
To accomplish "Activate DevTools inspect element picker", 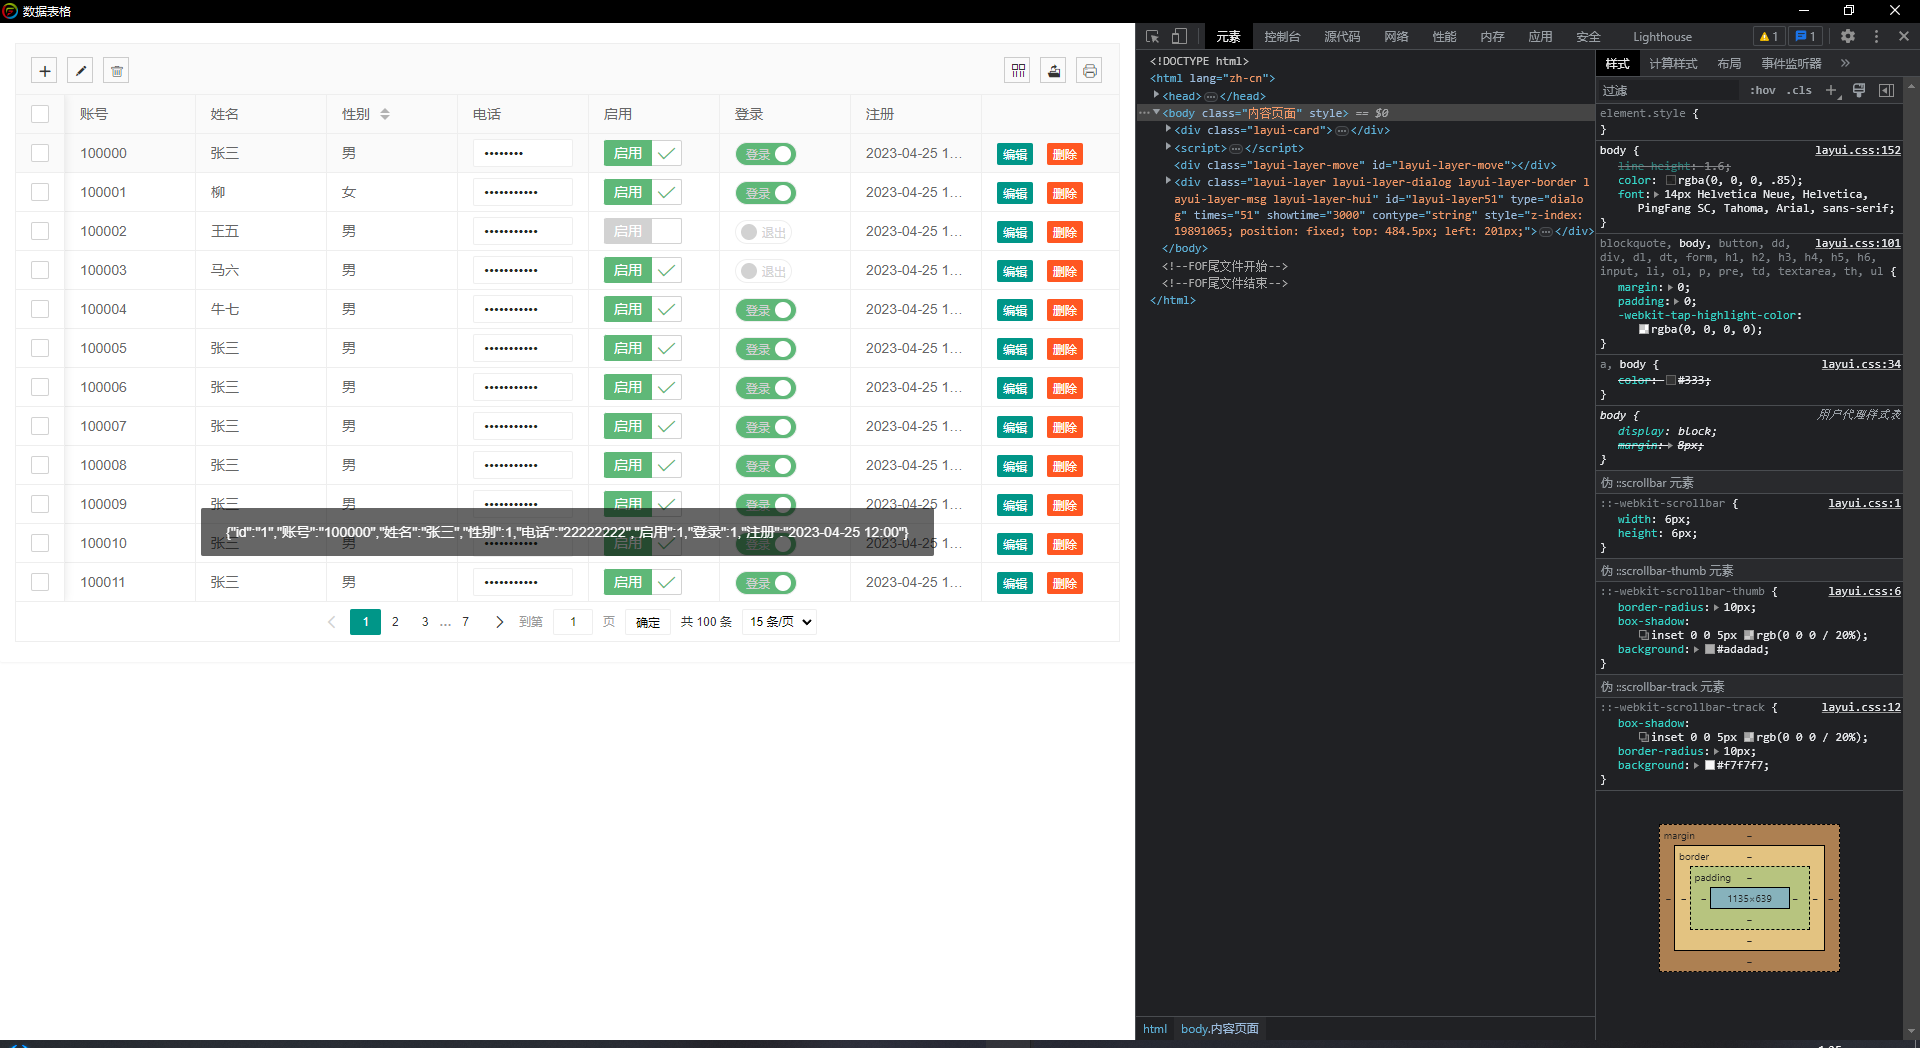I will click(1152, 36).
